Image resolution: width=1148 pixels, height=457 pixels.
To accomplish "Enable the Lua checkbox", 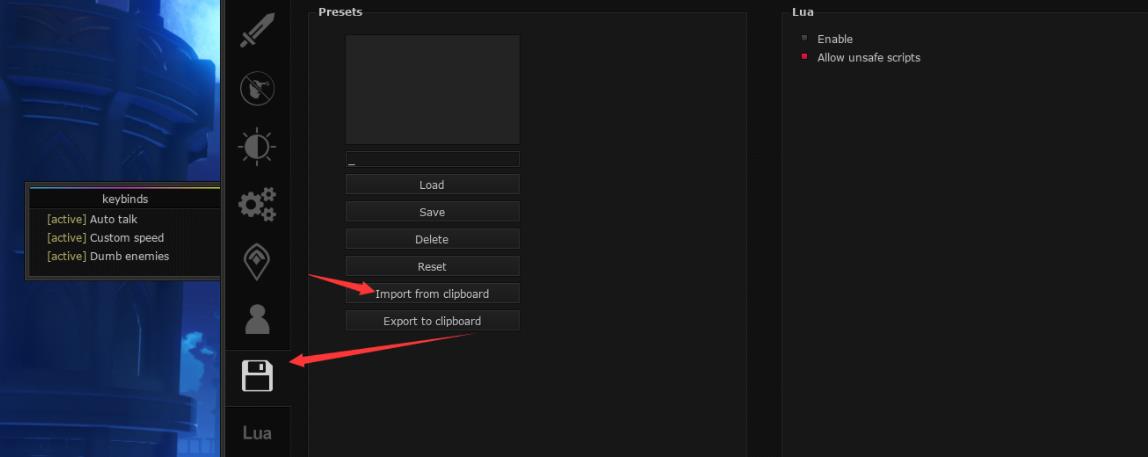I will pos(805,39).
